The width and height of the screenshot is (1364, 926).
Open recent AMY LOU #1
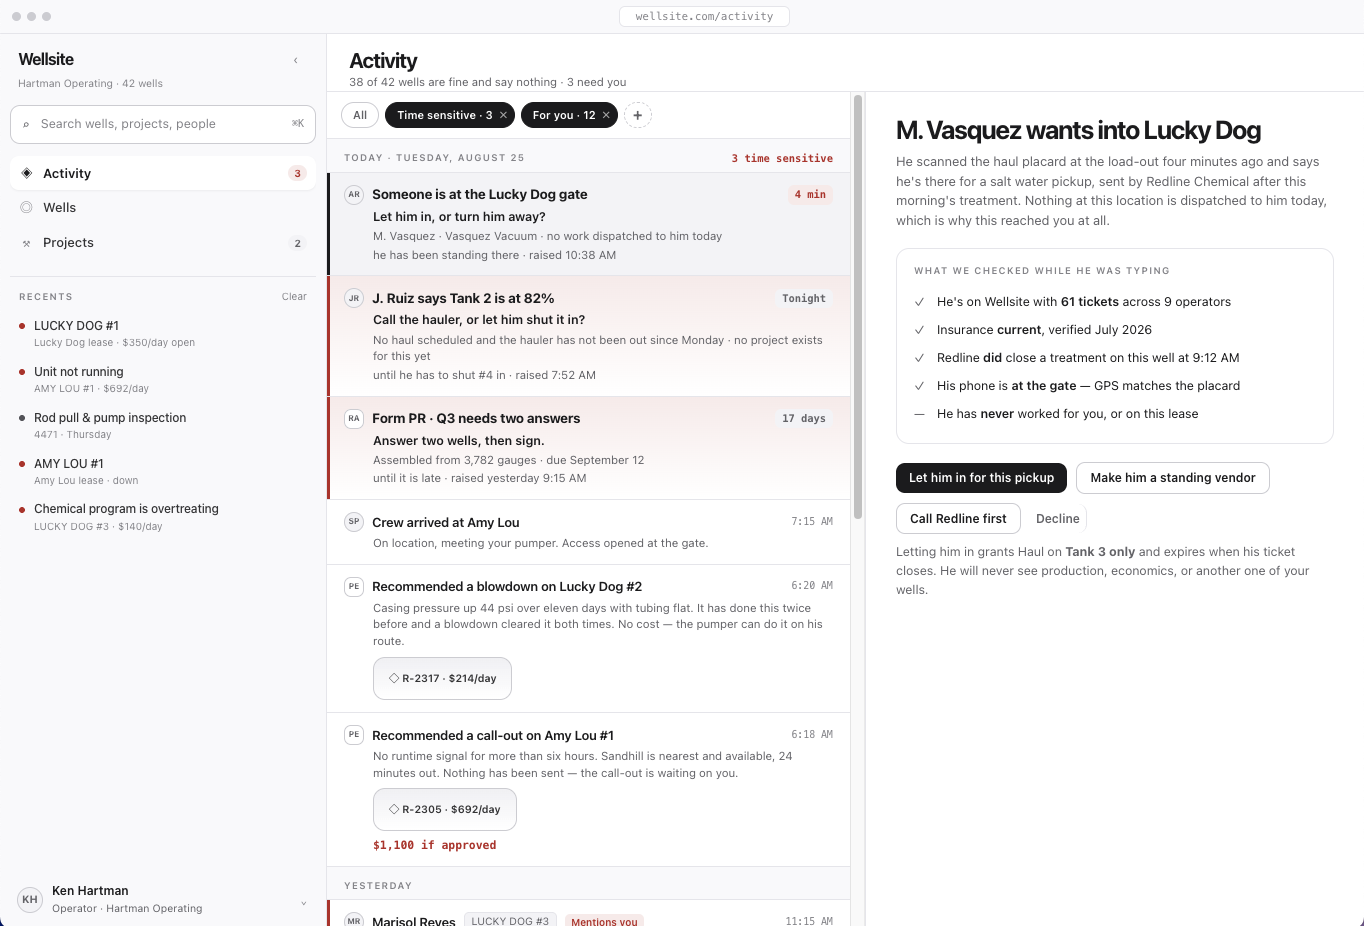pos(163,471)
